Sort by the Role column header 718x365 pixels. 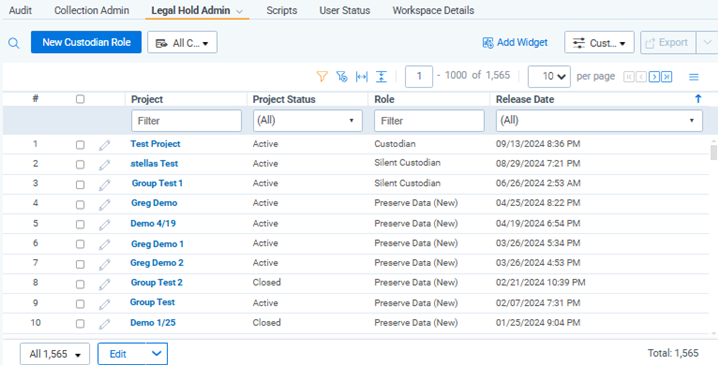[384, 99]
